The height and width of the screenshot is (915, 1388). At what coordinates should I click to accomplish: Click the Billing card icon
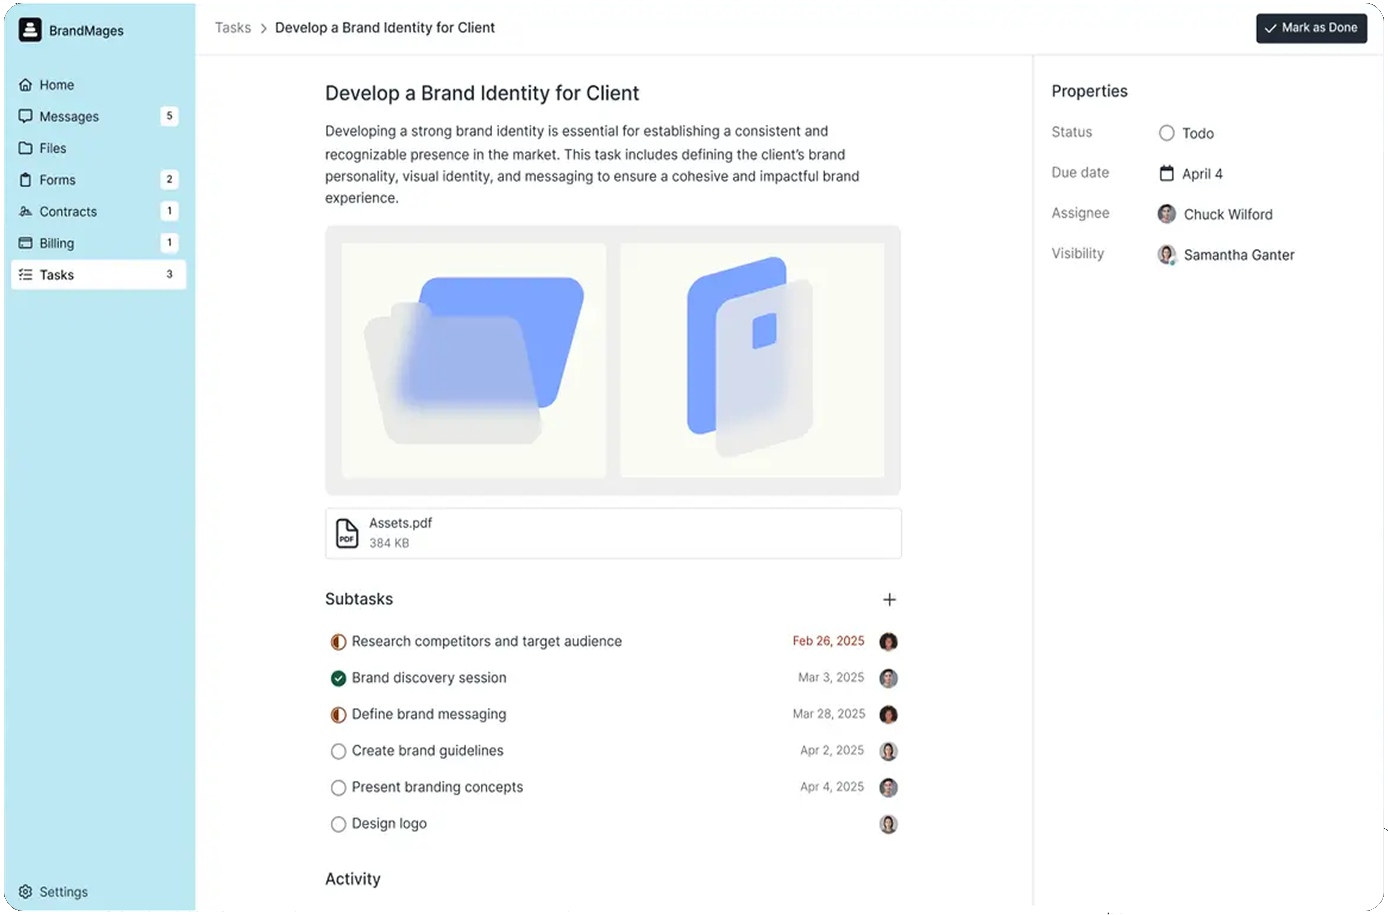pos(26,243)
